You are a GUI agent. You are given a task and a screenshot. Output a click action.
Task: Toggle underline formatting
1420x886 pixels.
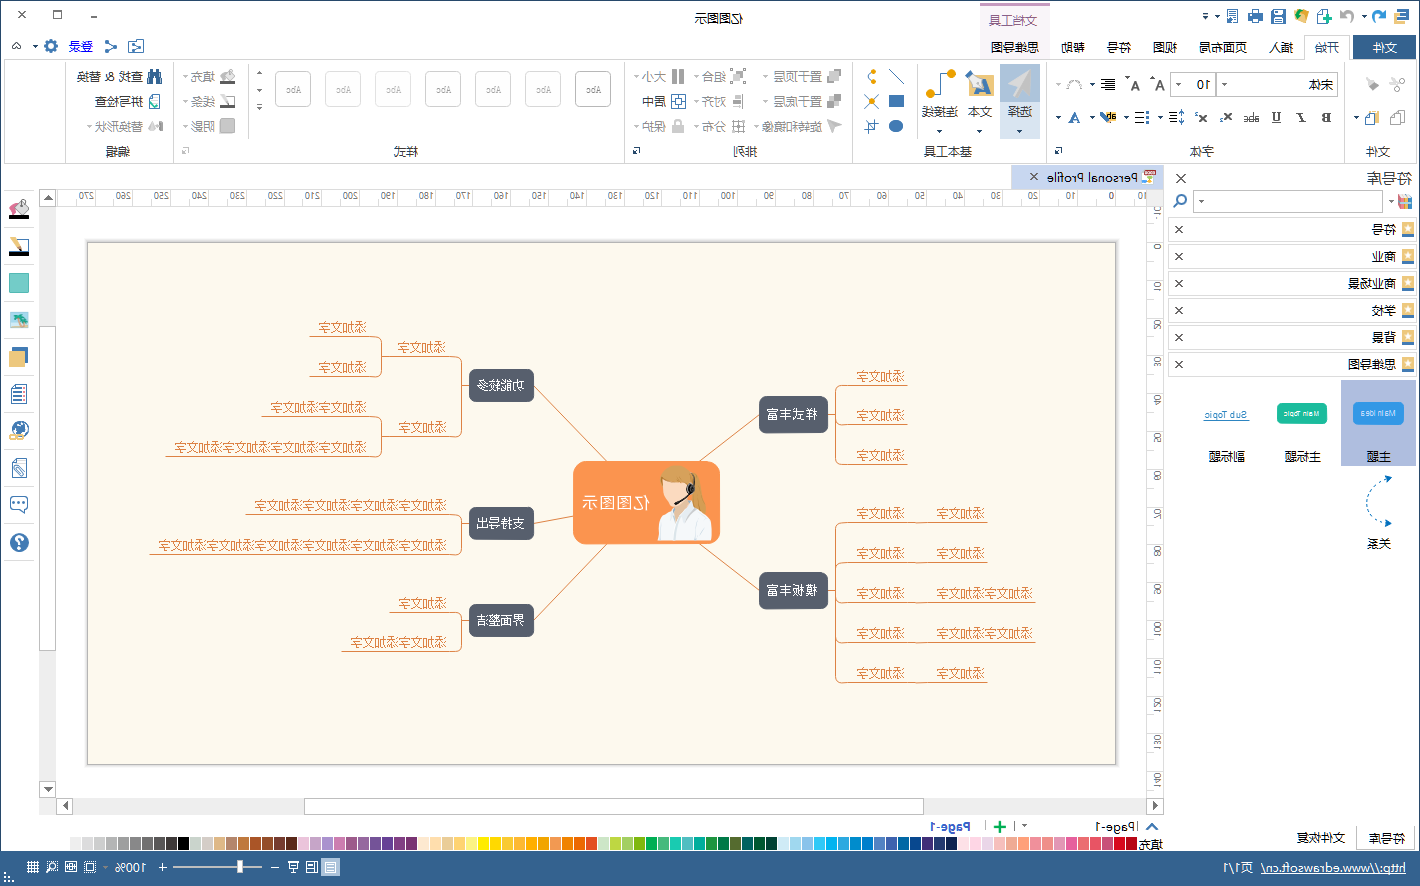(1276, 117)
